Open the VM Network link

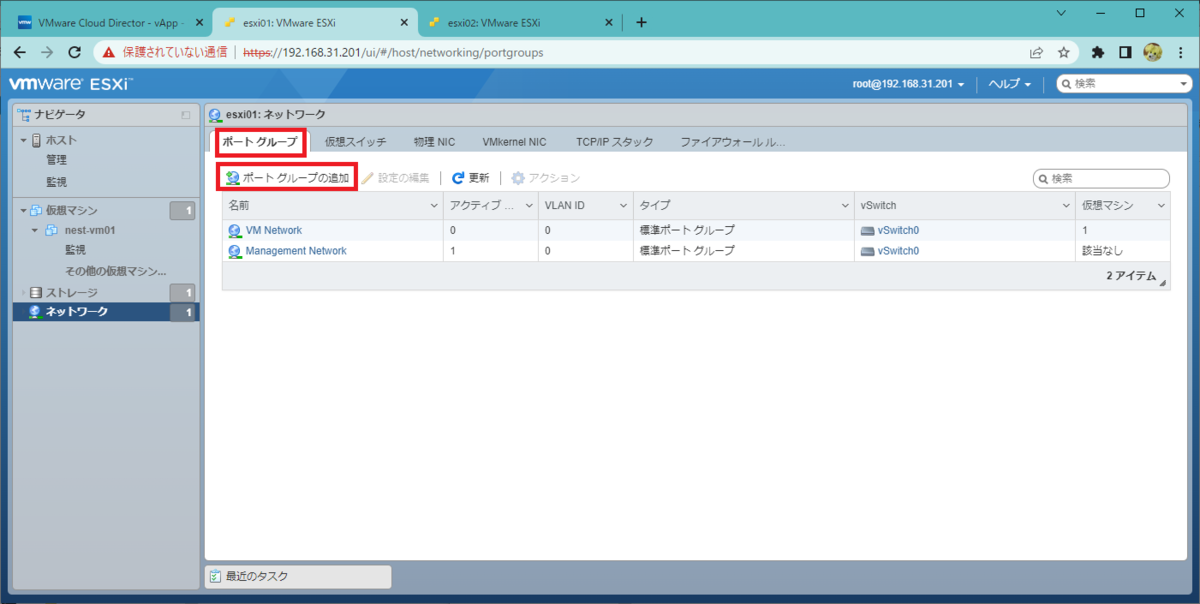pyautogui.click(x=274, y=230)
